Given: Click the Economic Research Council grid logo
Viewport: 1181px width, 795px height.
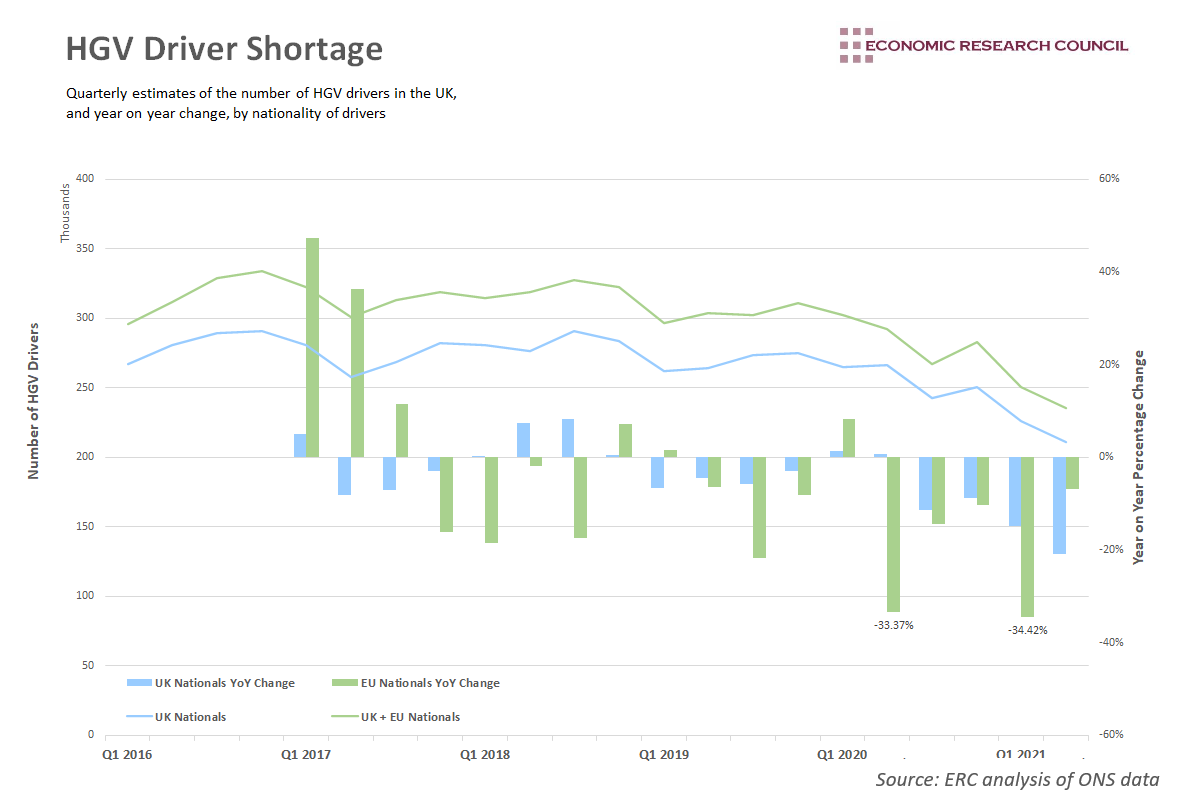Looking at the screenshot, I should coord(850,46).
